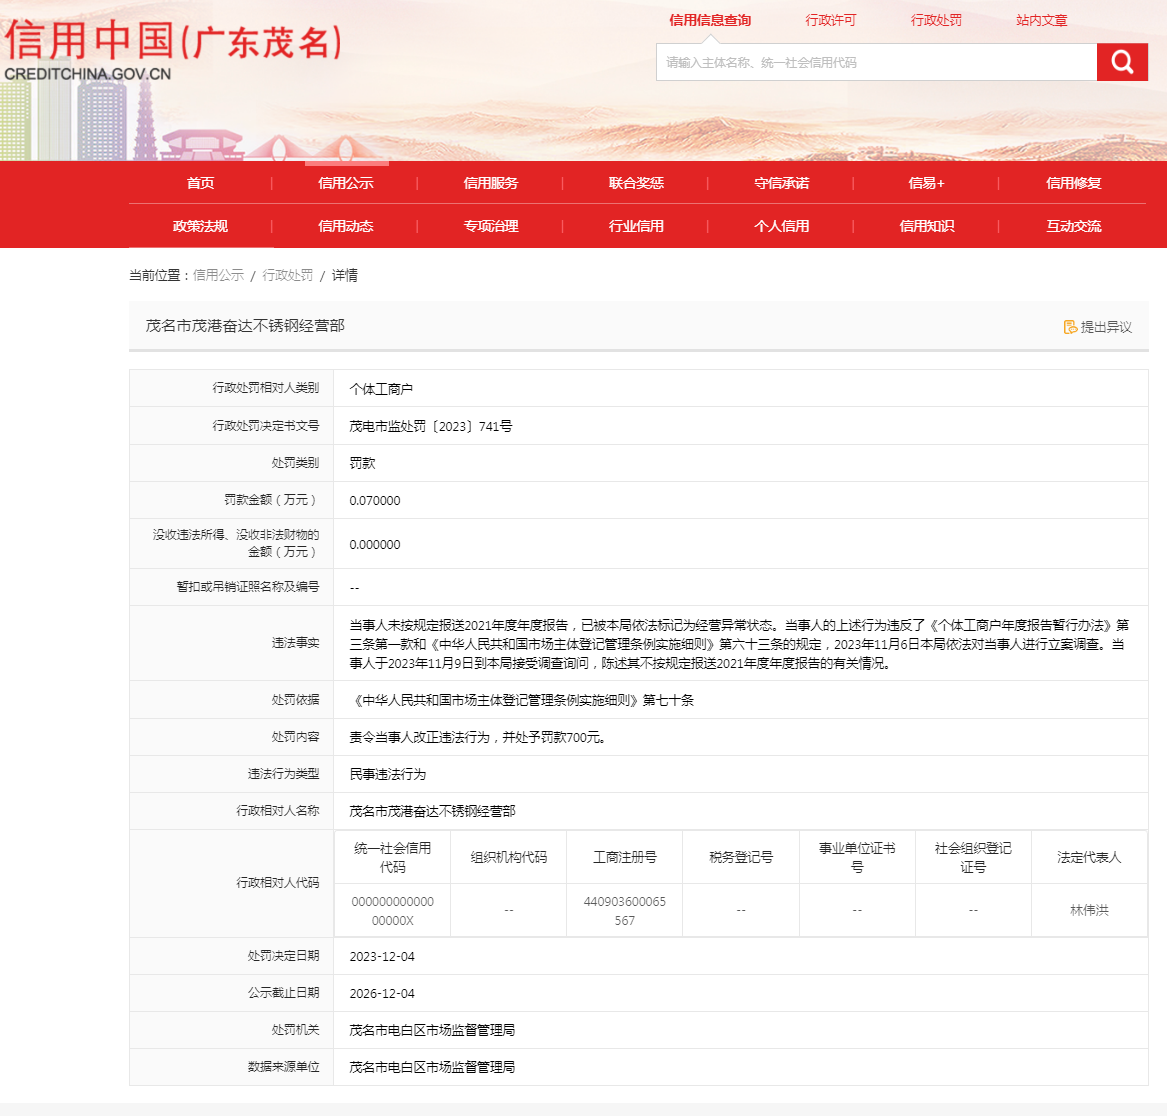Switch to the 行政处罚 search tab
Image resolution: width=1167 pixels, height=1116 pixels.
coord(936,20)
